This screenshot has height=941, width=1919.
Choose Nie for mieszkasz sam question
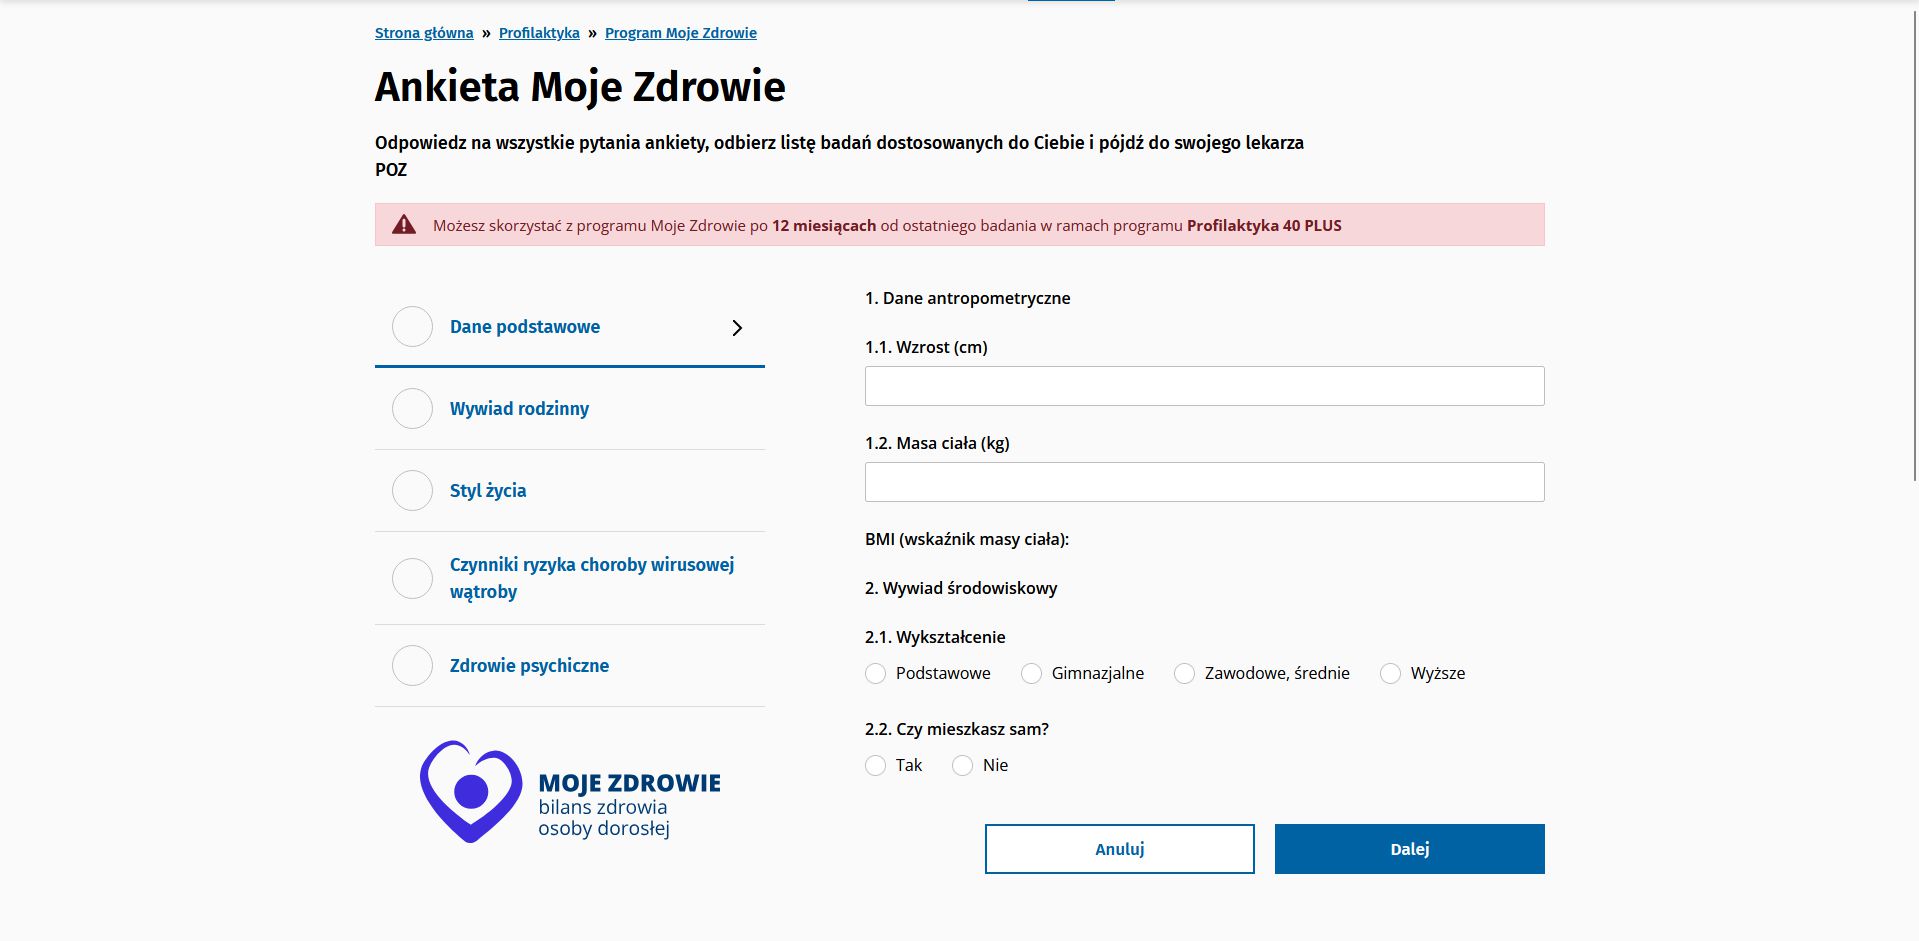click(x=963, y=765)
